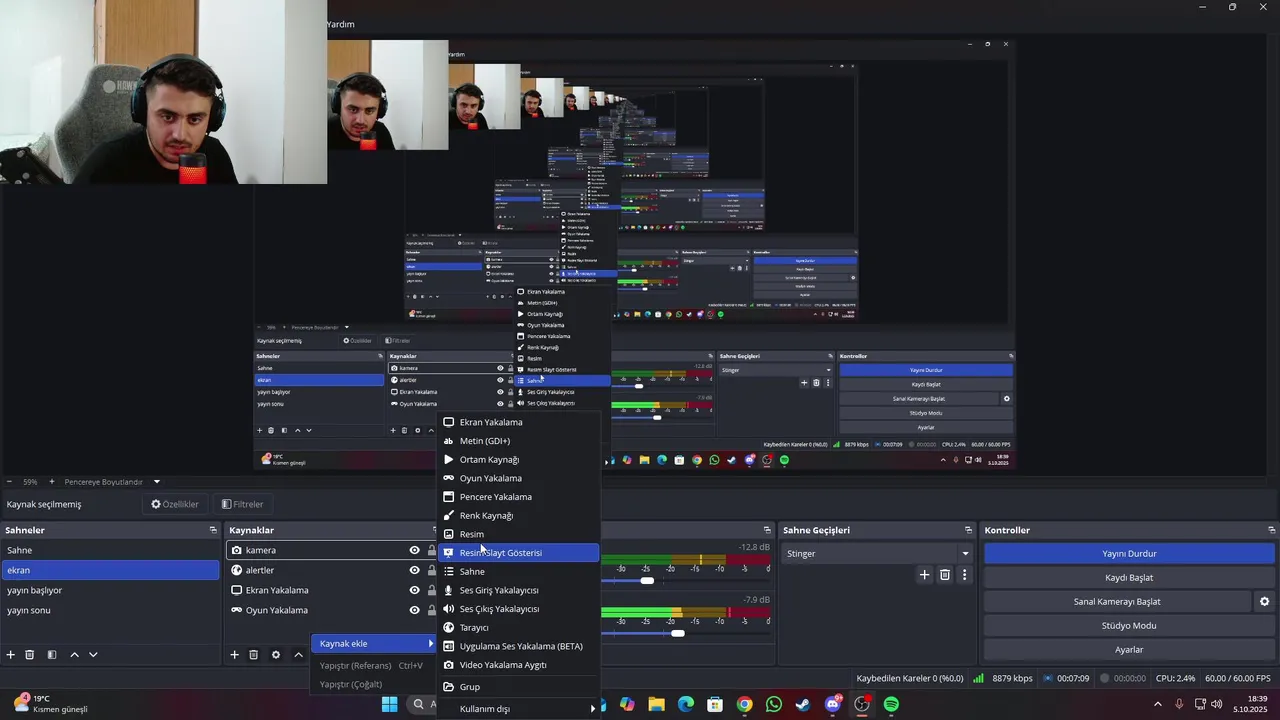
Task: Open Discord from the taskbar
Action: [x=833, y=705]
